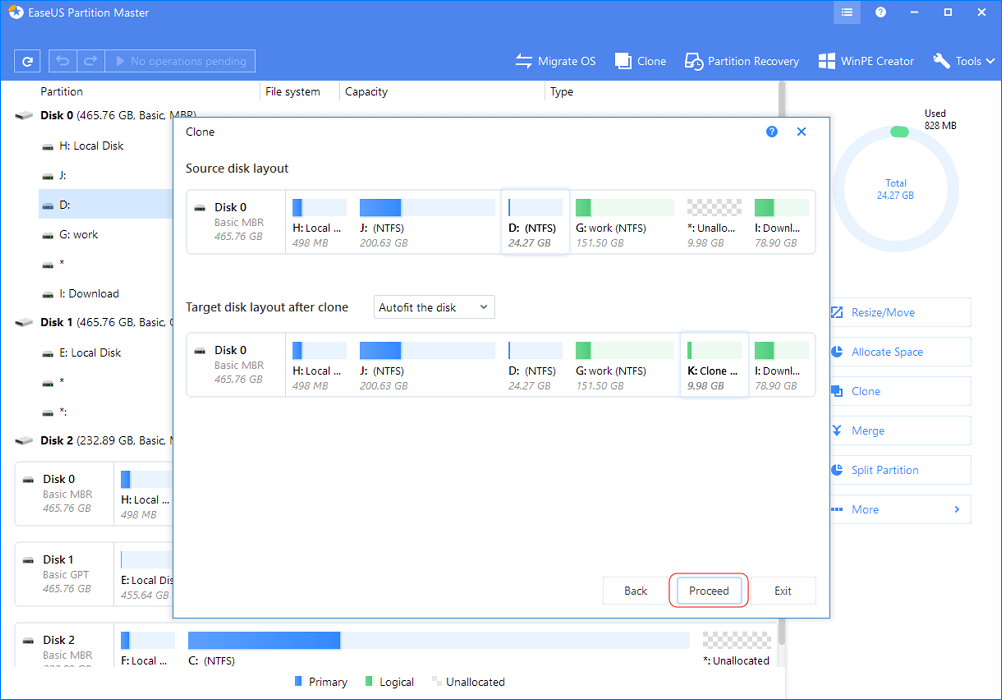Open Autofit the disk dropdown
The height and width of the screenshot is (700, 1002).
434,307
